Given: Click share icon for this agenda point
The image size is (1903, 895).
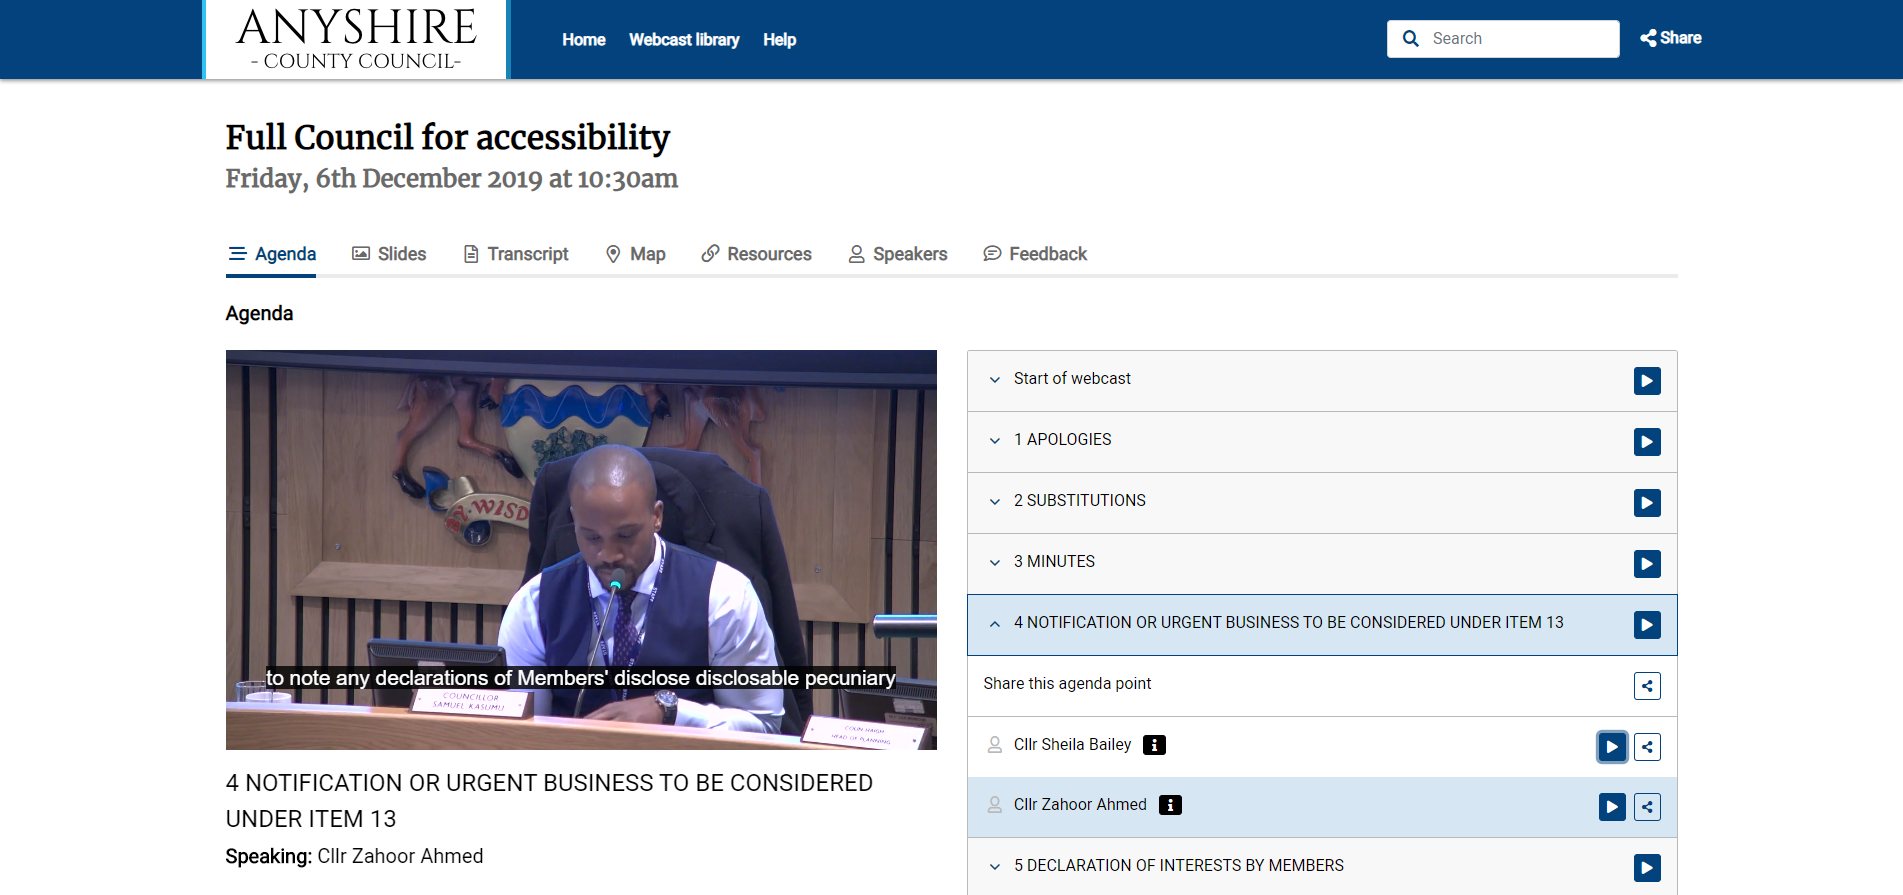Looking at the screenshot, I should point(1647,686).
